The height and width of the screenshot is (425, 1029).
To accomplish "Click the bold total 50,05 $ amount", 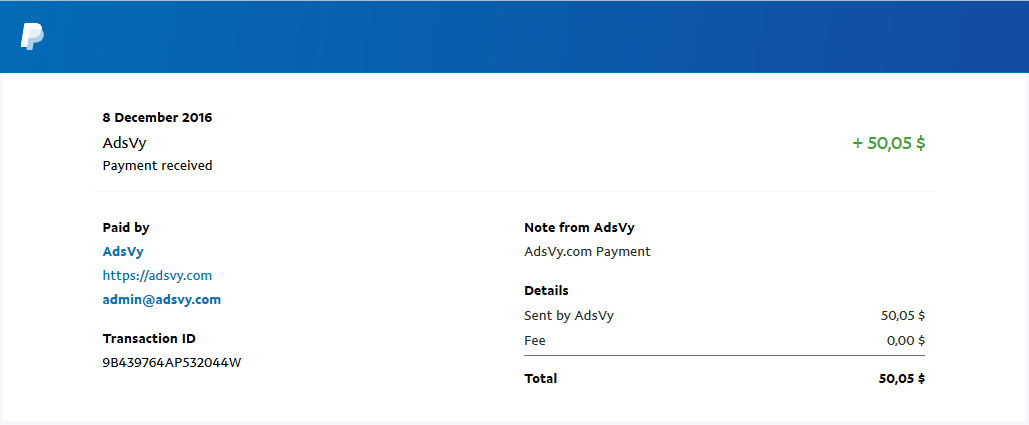I will pos(902,378).
